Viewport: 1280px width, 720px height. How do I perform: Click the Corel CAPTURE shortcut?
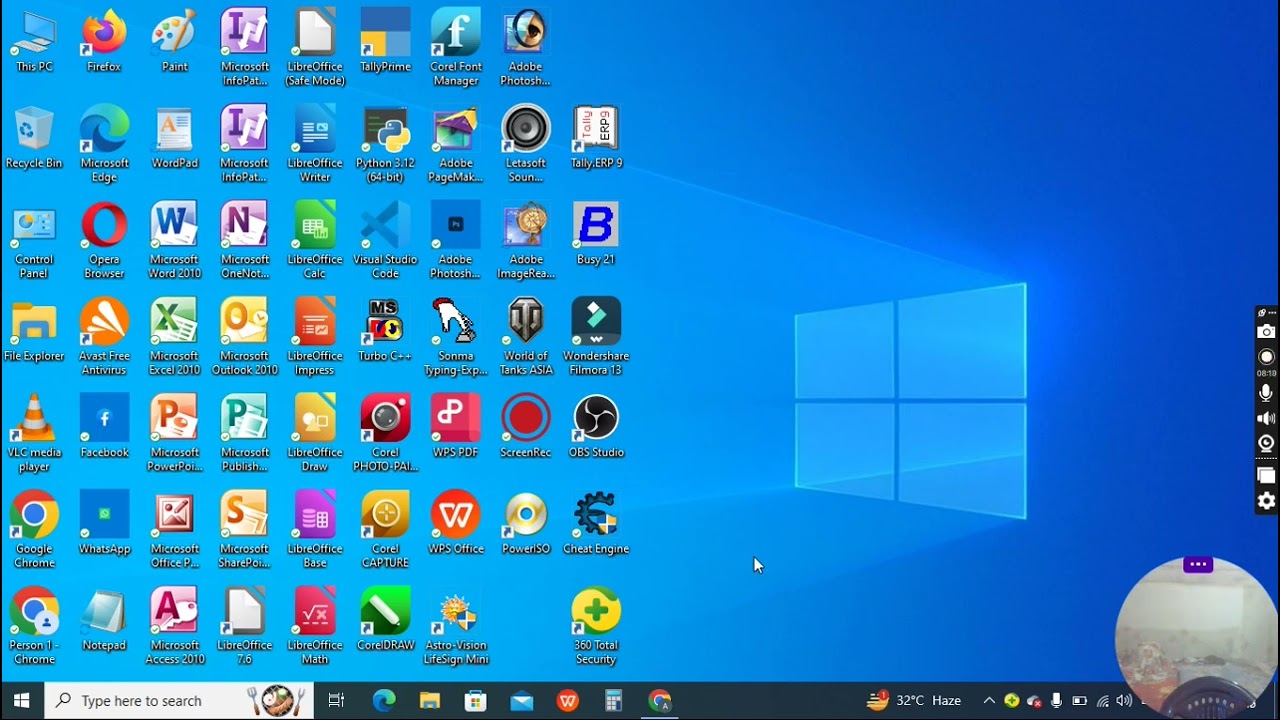point(385,530)
